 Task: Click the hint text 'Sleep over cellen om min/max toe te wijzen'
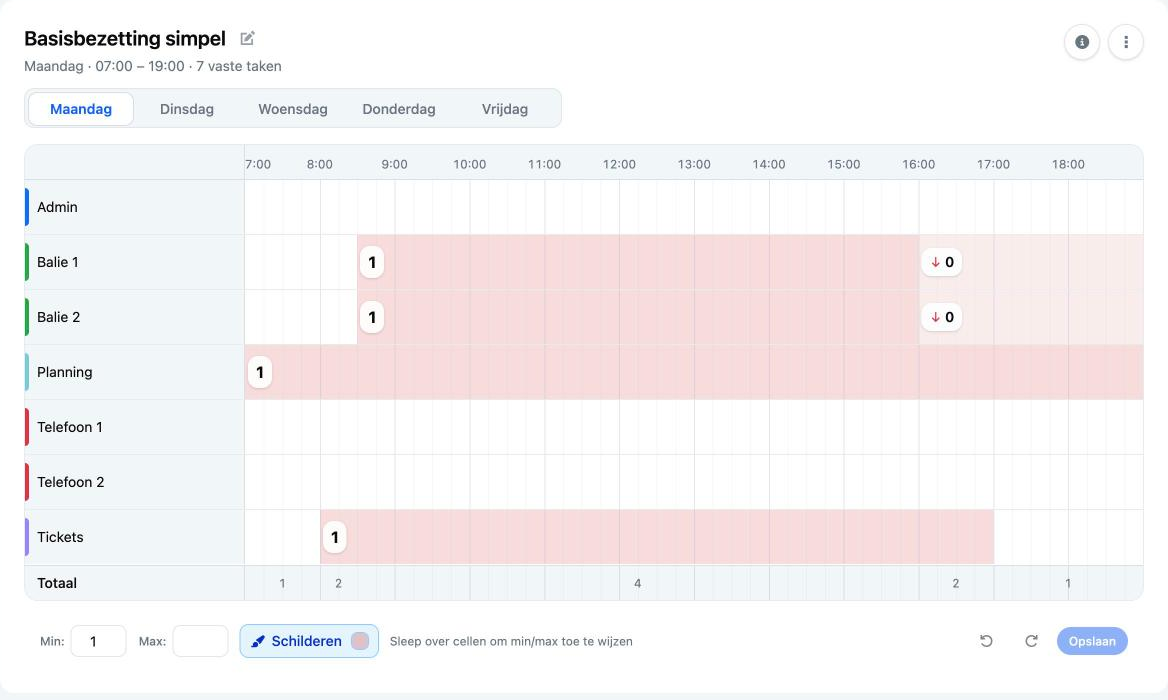tap(511, 641)
